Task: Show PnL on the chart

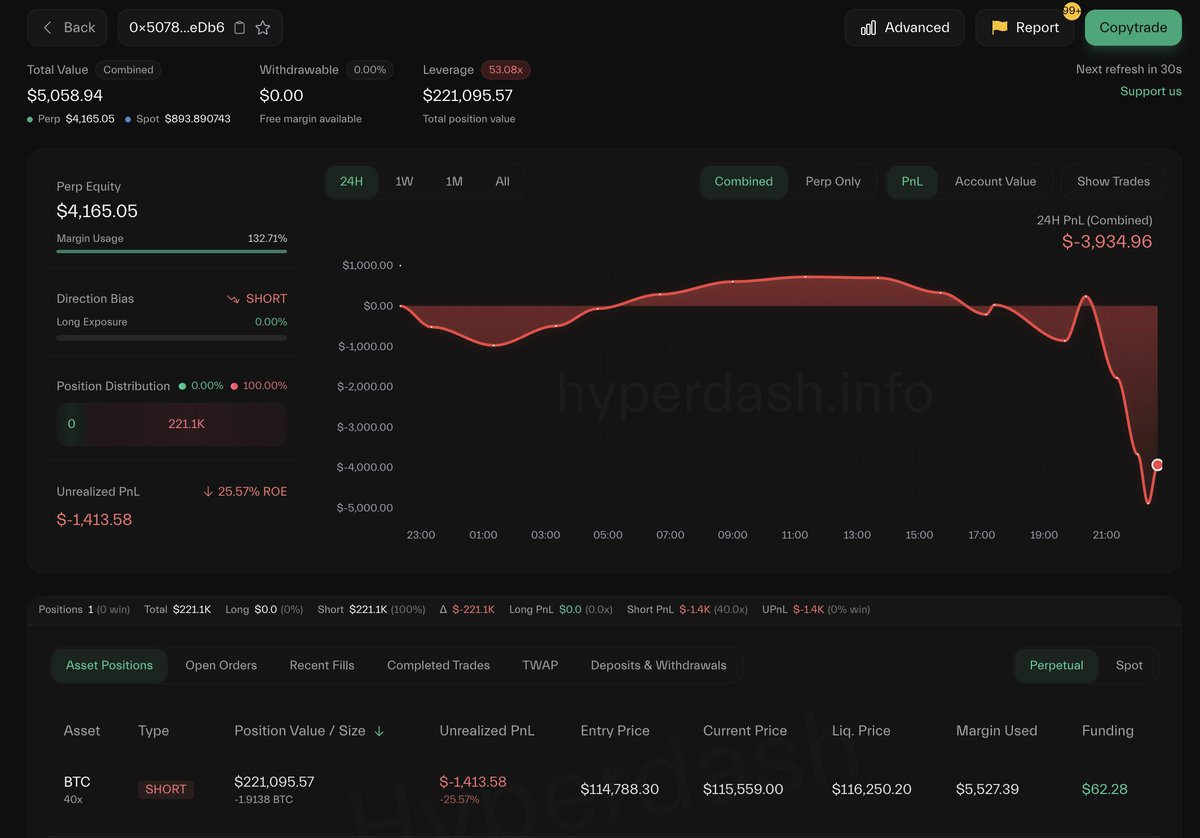Action: coord(912,182)
